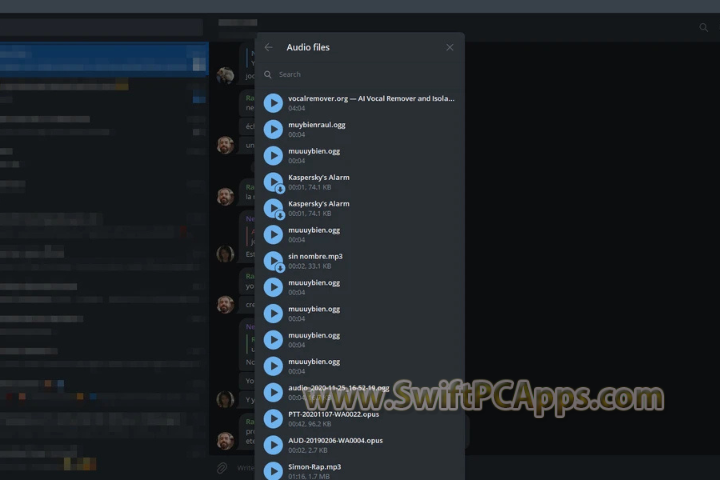Play muuuybien.ogg just above sin nombre.mp3
This screenshot has height=480, width=720.
click(x=273, y=234)
